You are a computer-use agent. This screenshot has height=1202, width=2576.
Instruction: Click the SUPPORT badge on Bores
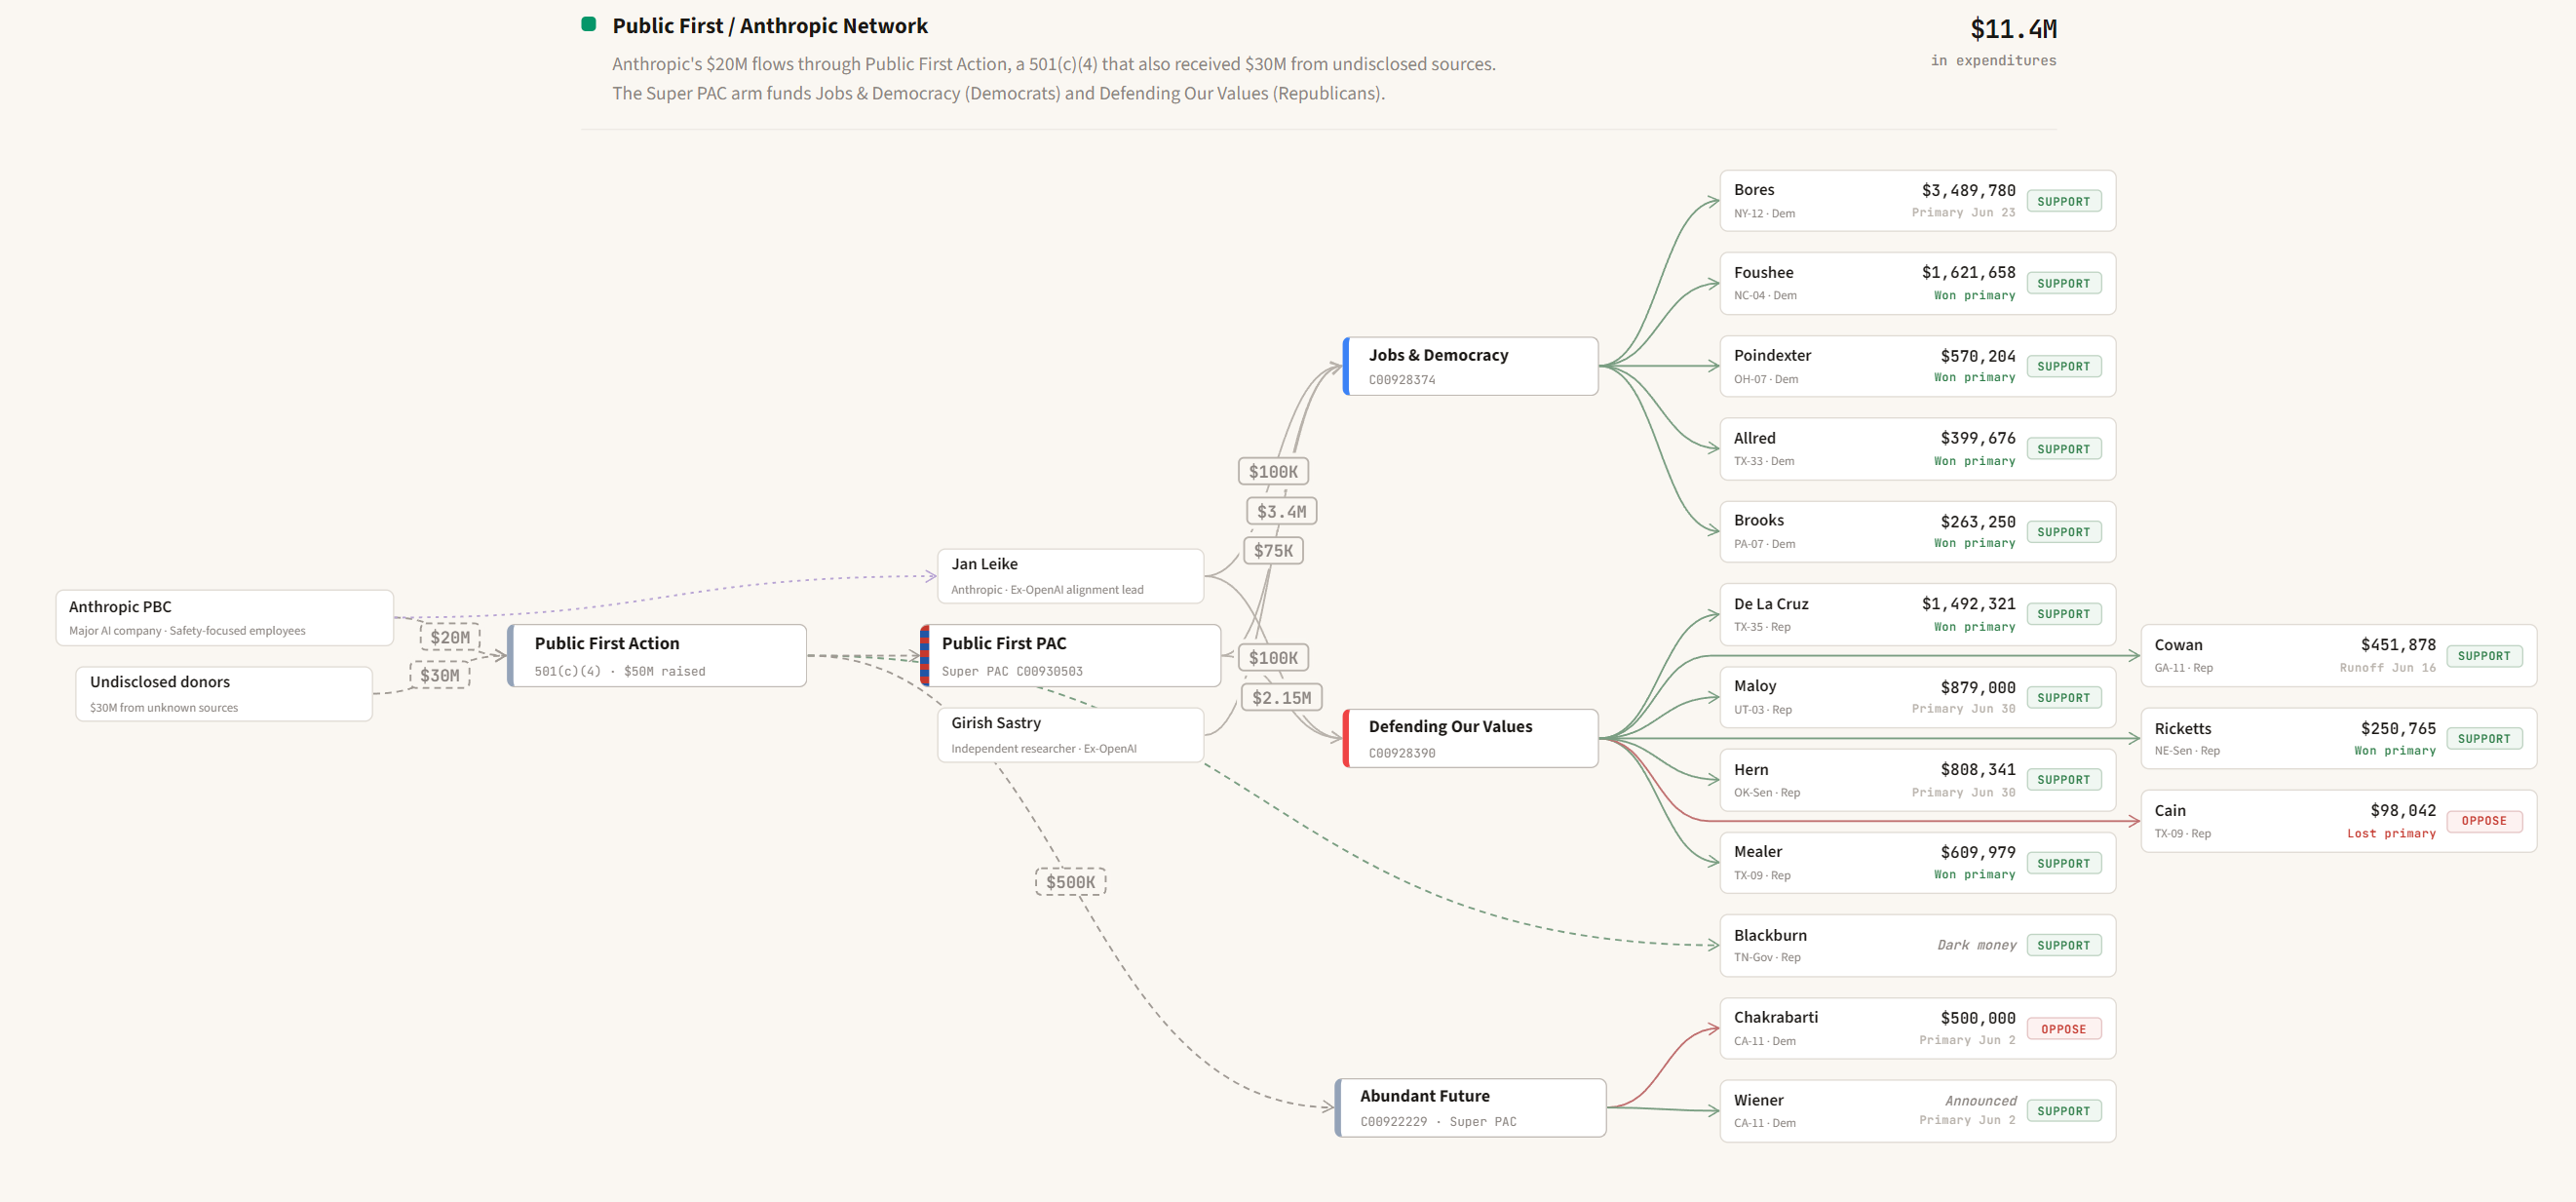click(2063, 201)
